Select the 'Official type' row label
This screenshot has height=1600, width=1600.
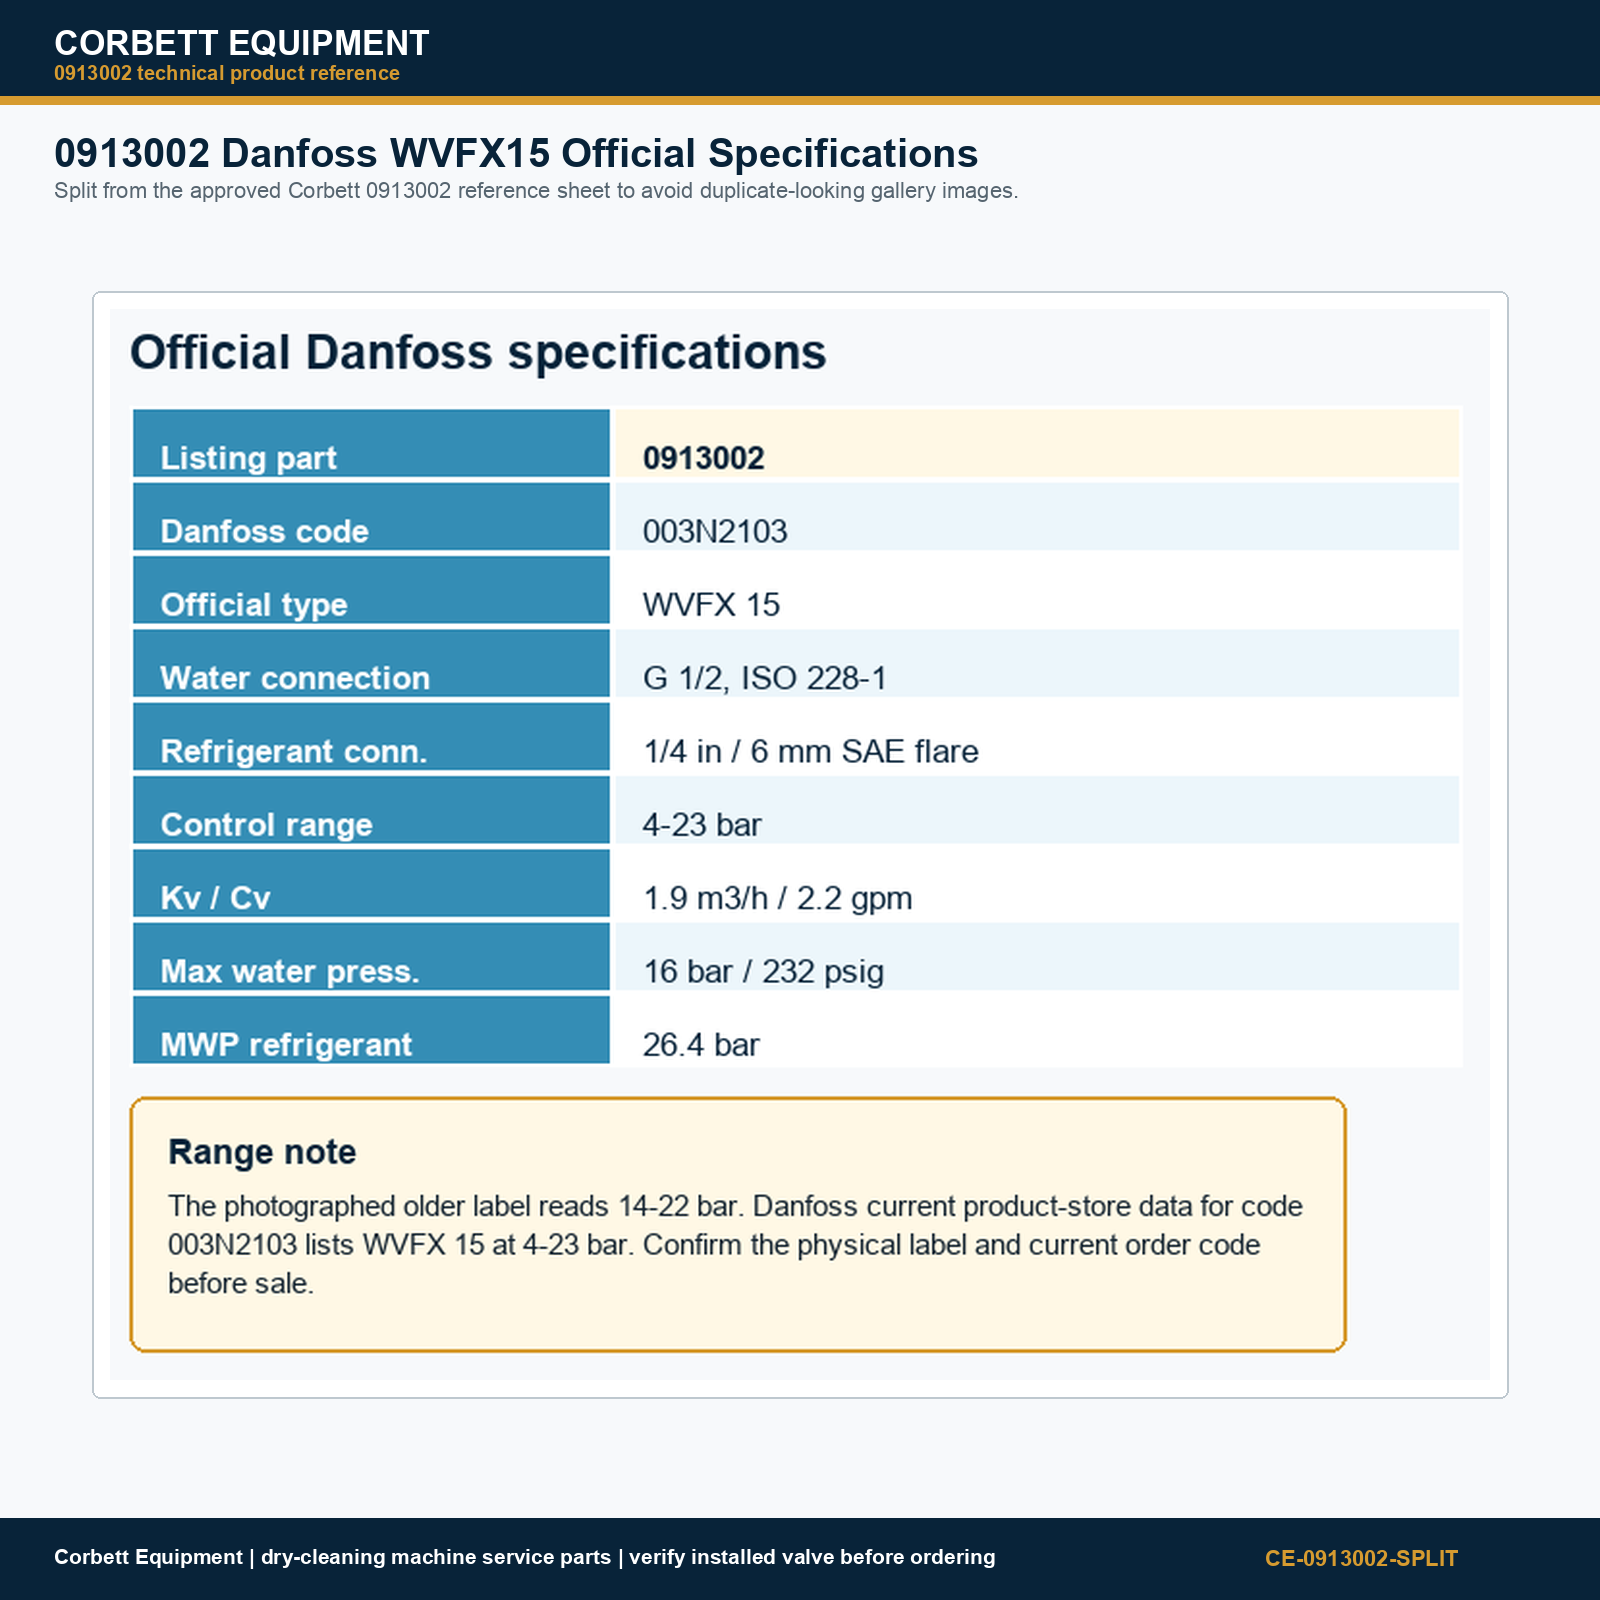(254, 605)
